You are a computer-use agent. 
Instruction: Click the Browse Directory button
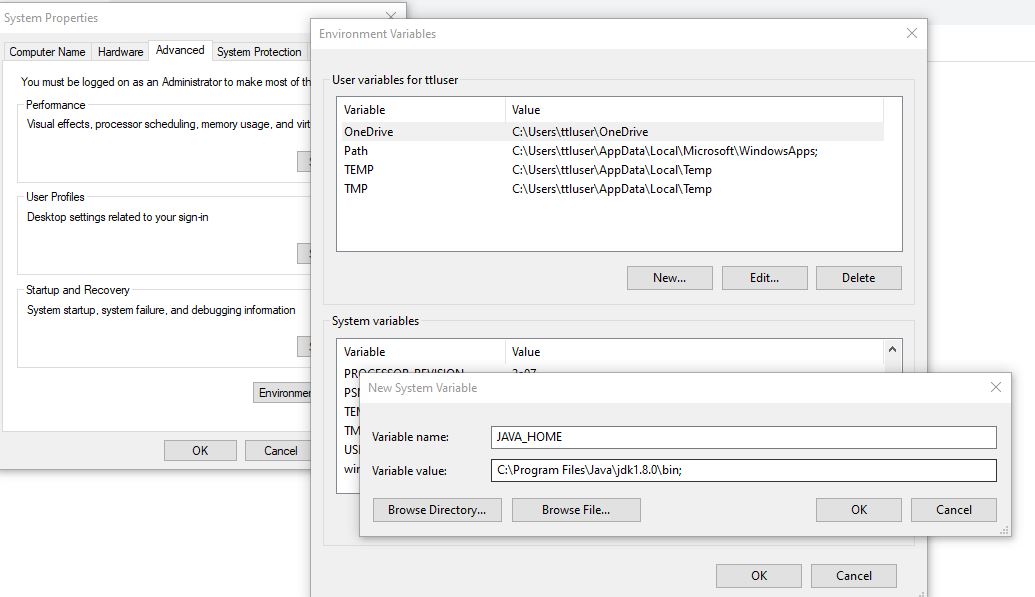click(439, 510)
